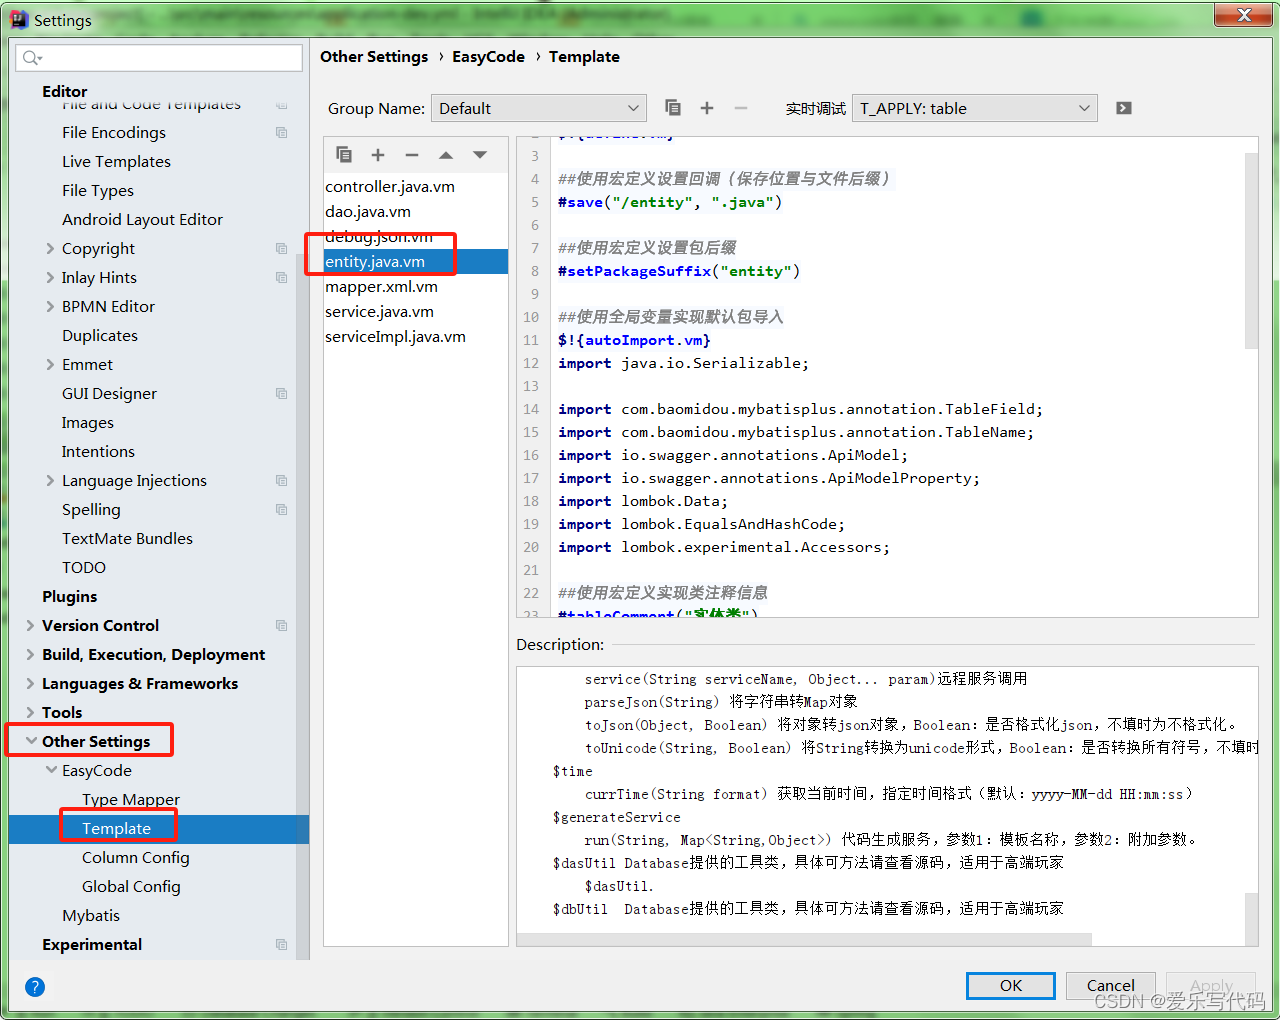
Task: Click the Other Settings breadcrumb
Action: coord(374,57)
